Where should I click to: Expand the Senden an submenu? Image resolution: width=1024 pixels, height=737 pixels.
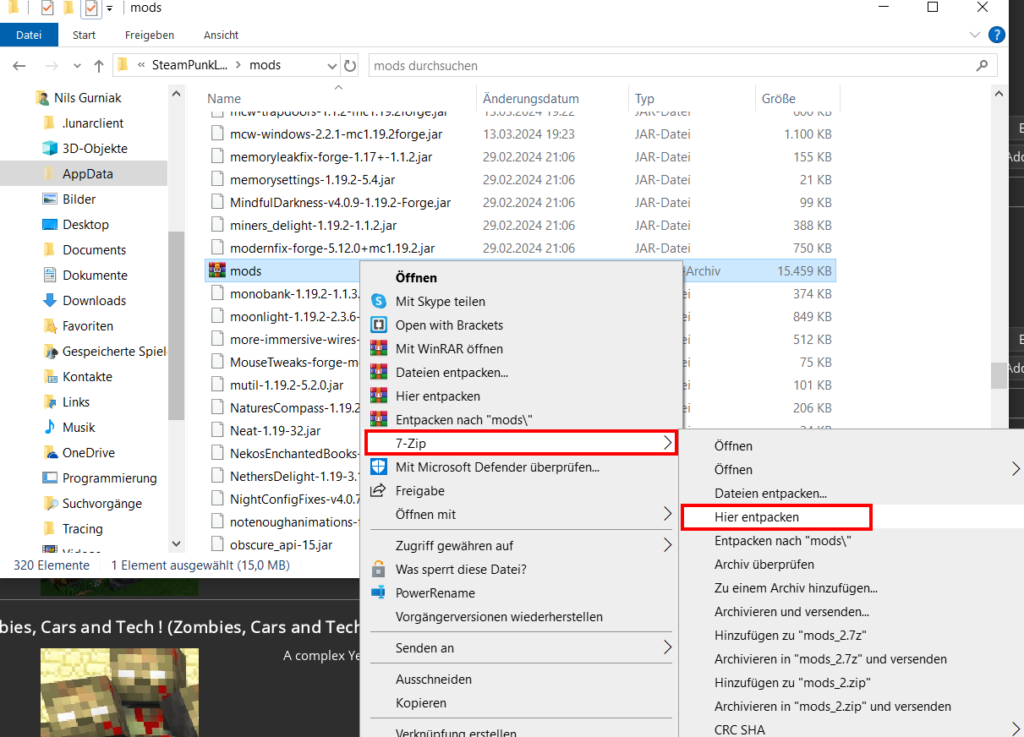pos(668,648)
